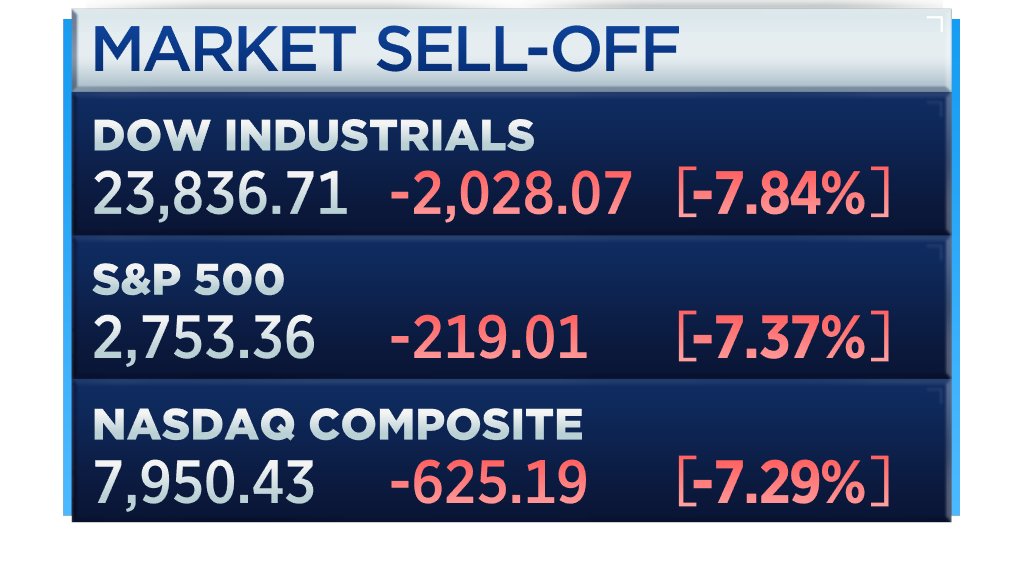This screenshot has height=576, width=1024.
Task: Select the Dow percent change -7.84%
Action: [776, 194]
